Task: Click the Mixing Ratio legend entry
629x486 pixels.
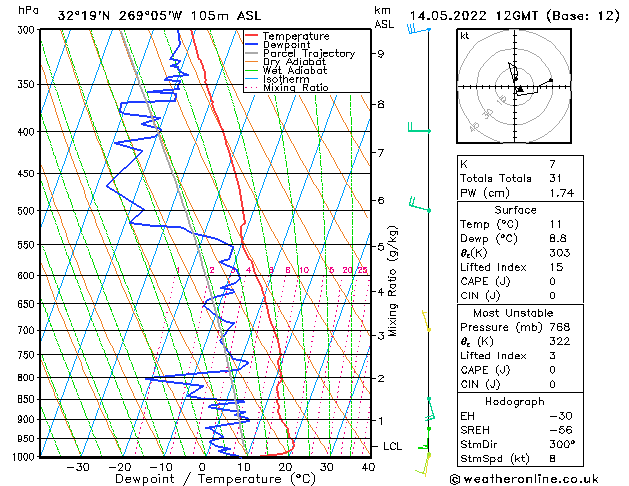Action: click(x=296, y=88)
